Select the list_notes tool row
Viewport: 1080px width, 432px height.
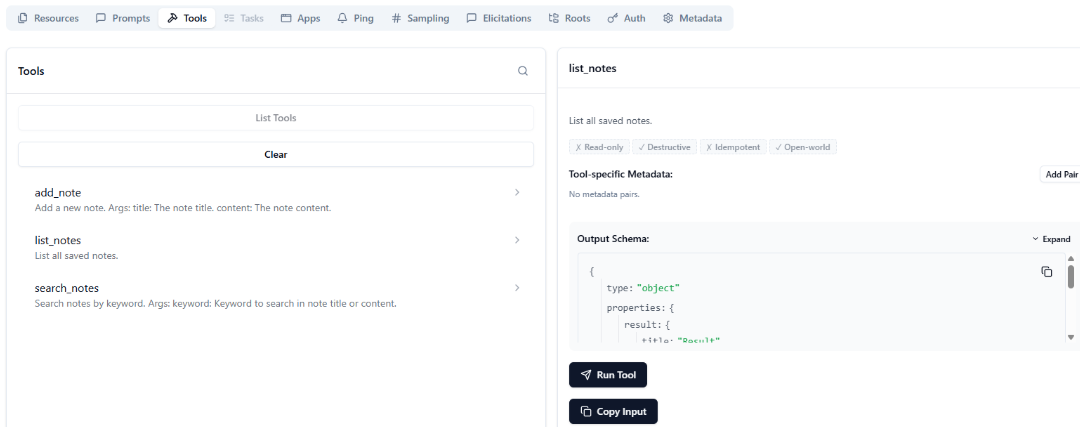(x=276, y=247)
